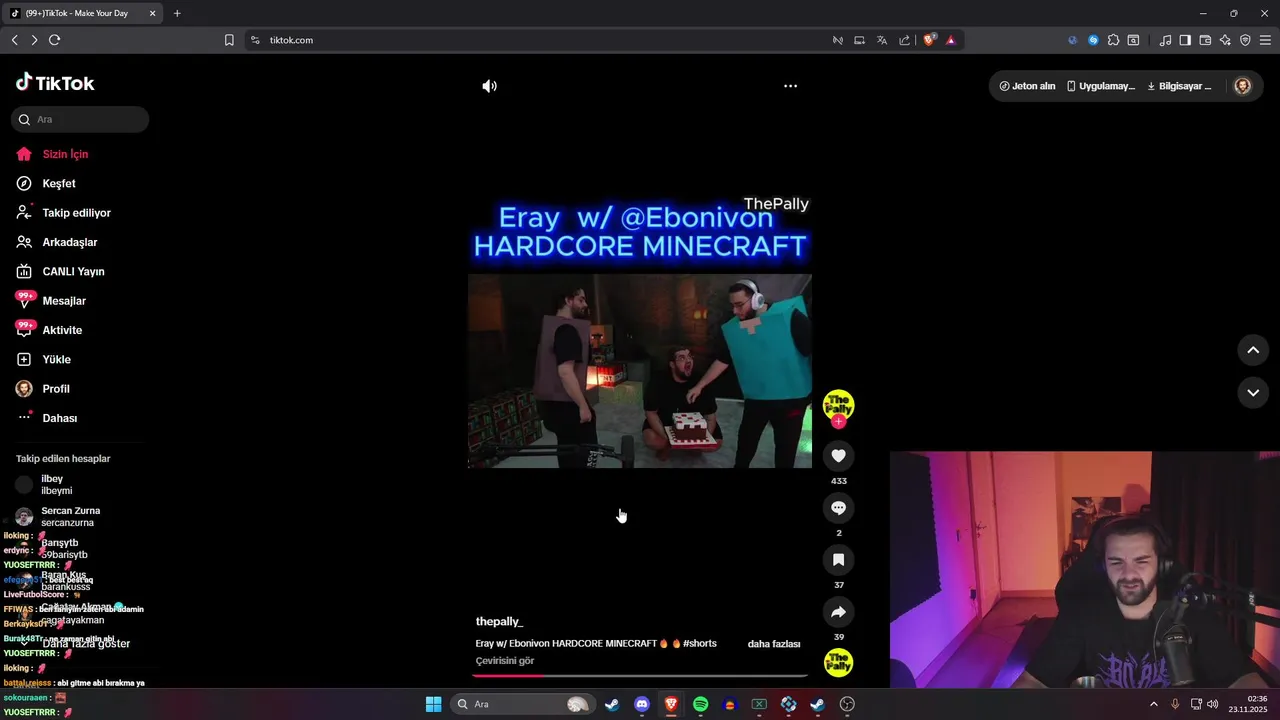Click the Jeton alın button

pos(1027,86)
